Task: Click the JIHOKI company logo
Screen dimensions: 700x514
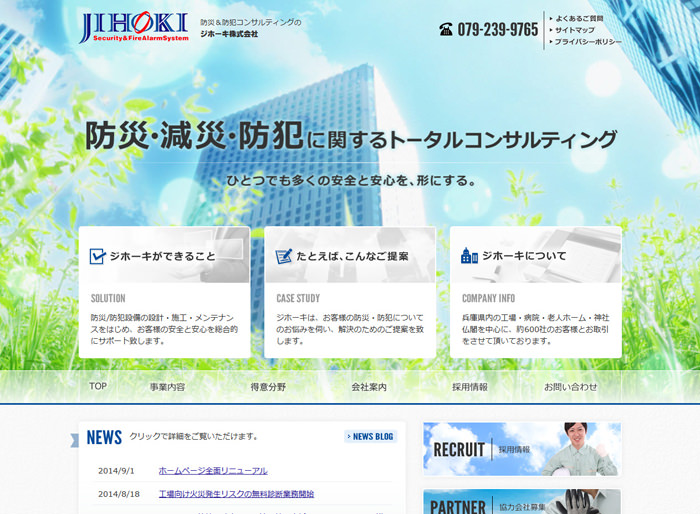Action: pyautogui.click(x=133, y=27)
